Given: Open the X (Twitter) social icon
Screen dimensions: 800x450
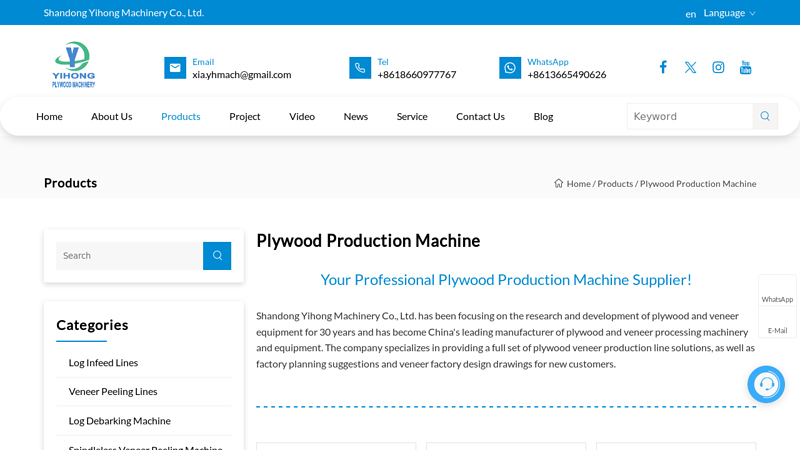Looking at the screenshot, I should pos(690,67).
